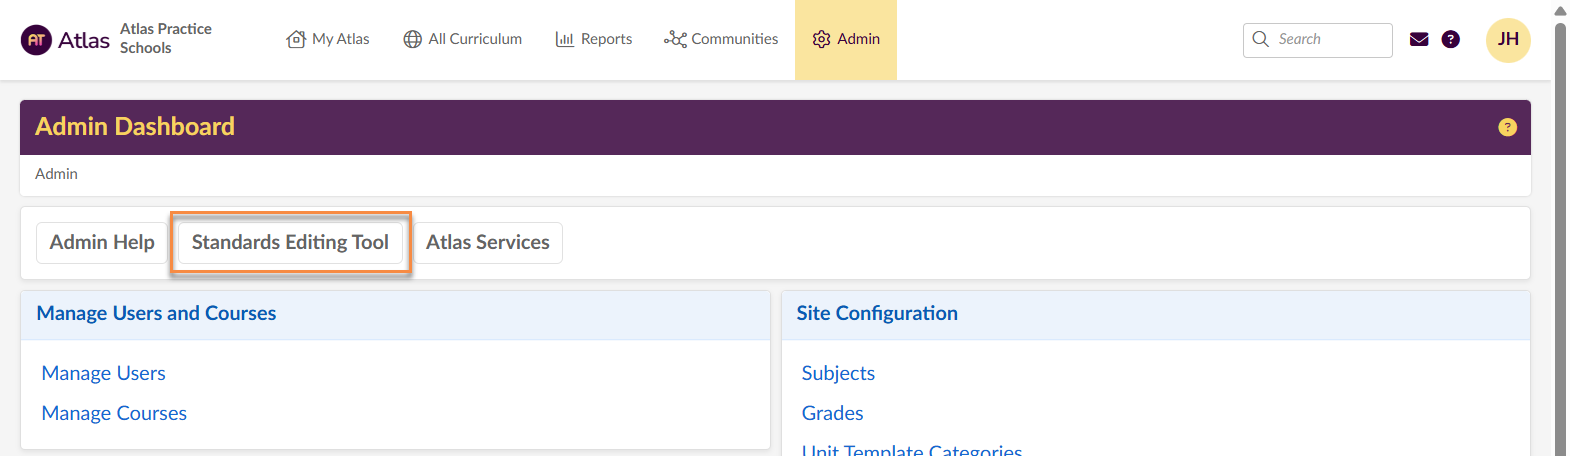Open the Manage Users link

click(104, 373)
